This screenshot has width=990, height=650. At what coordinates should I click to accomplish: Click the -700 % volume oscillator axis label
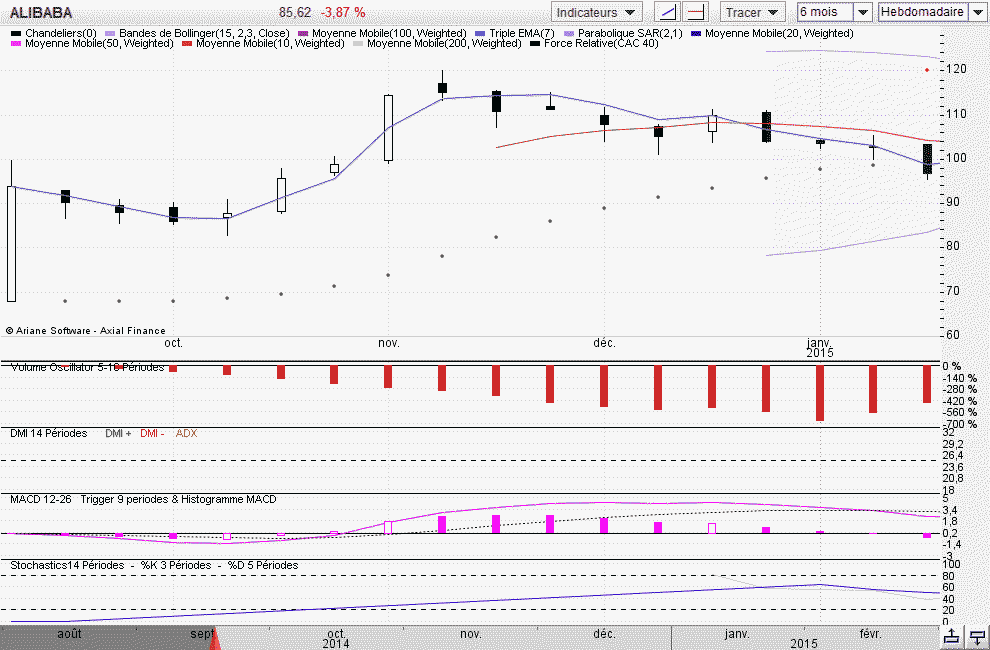(x=960, y=424)
